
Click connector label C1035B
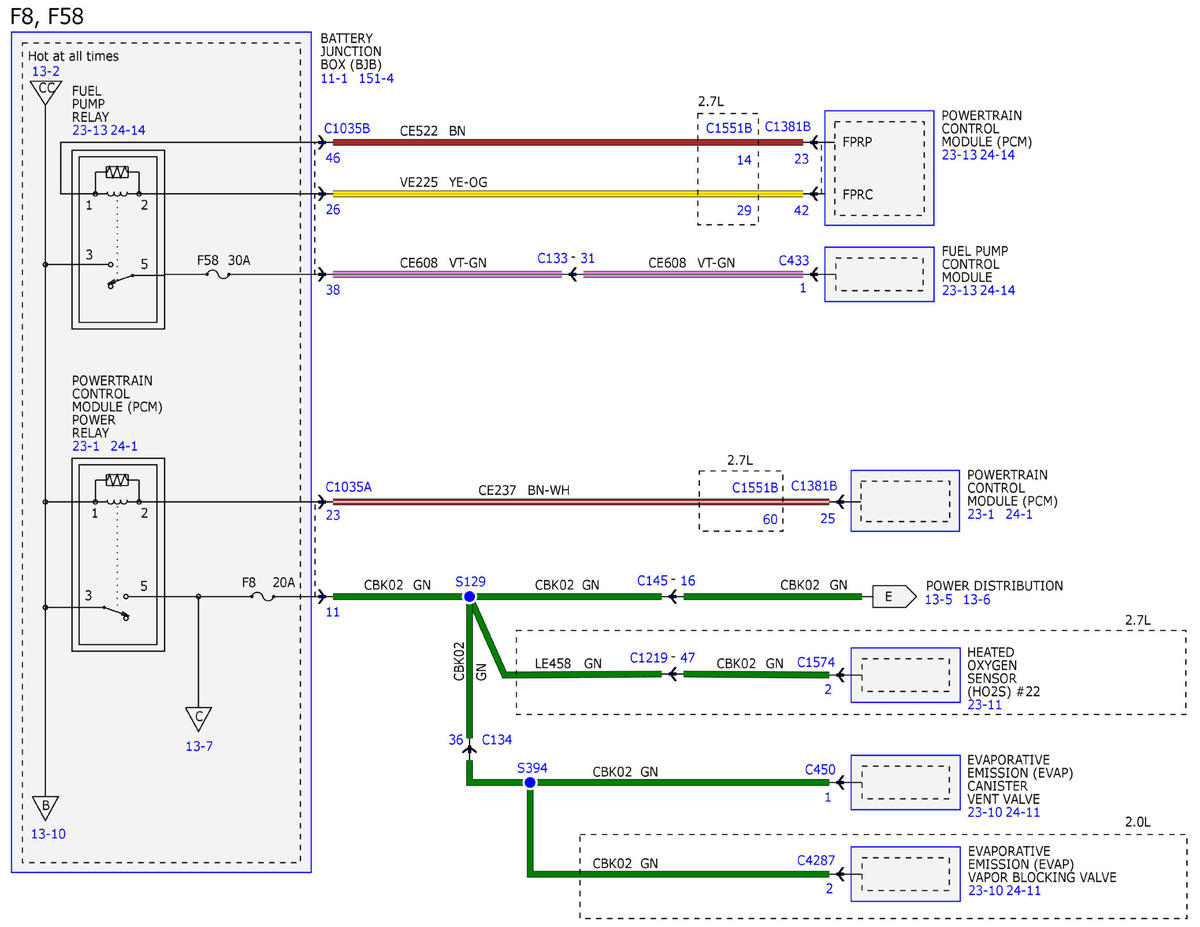[347, 129]
